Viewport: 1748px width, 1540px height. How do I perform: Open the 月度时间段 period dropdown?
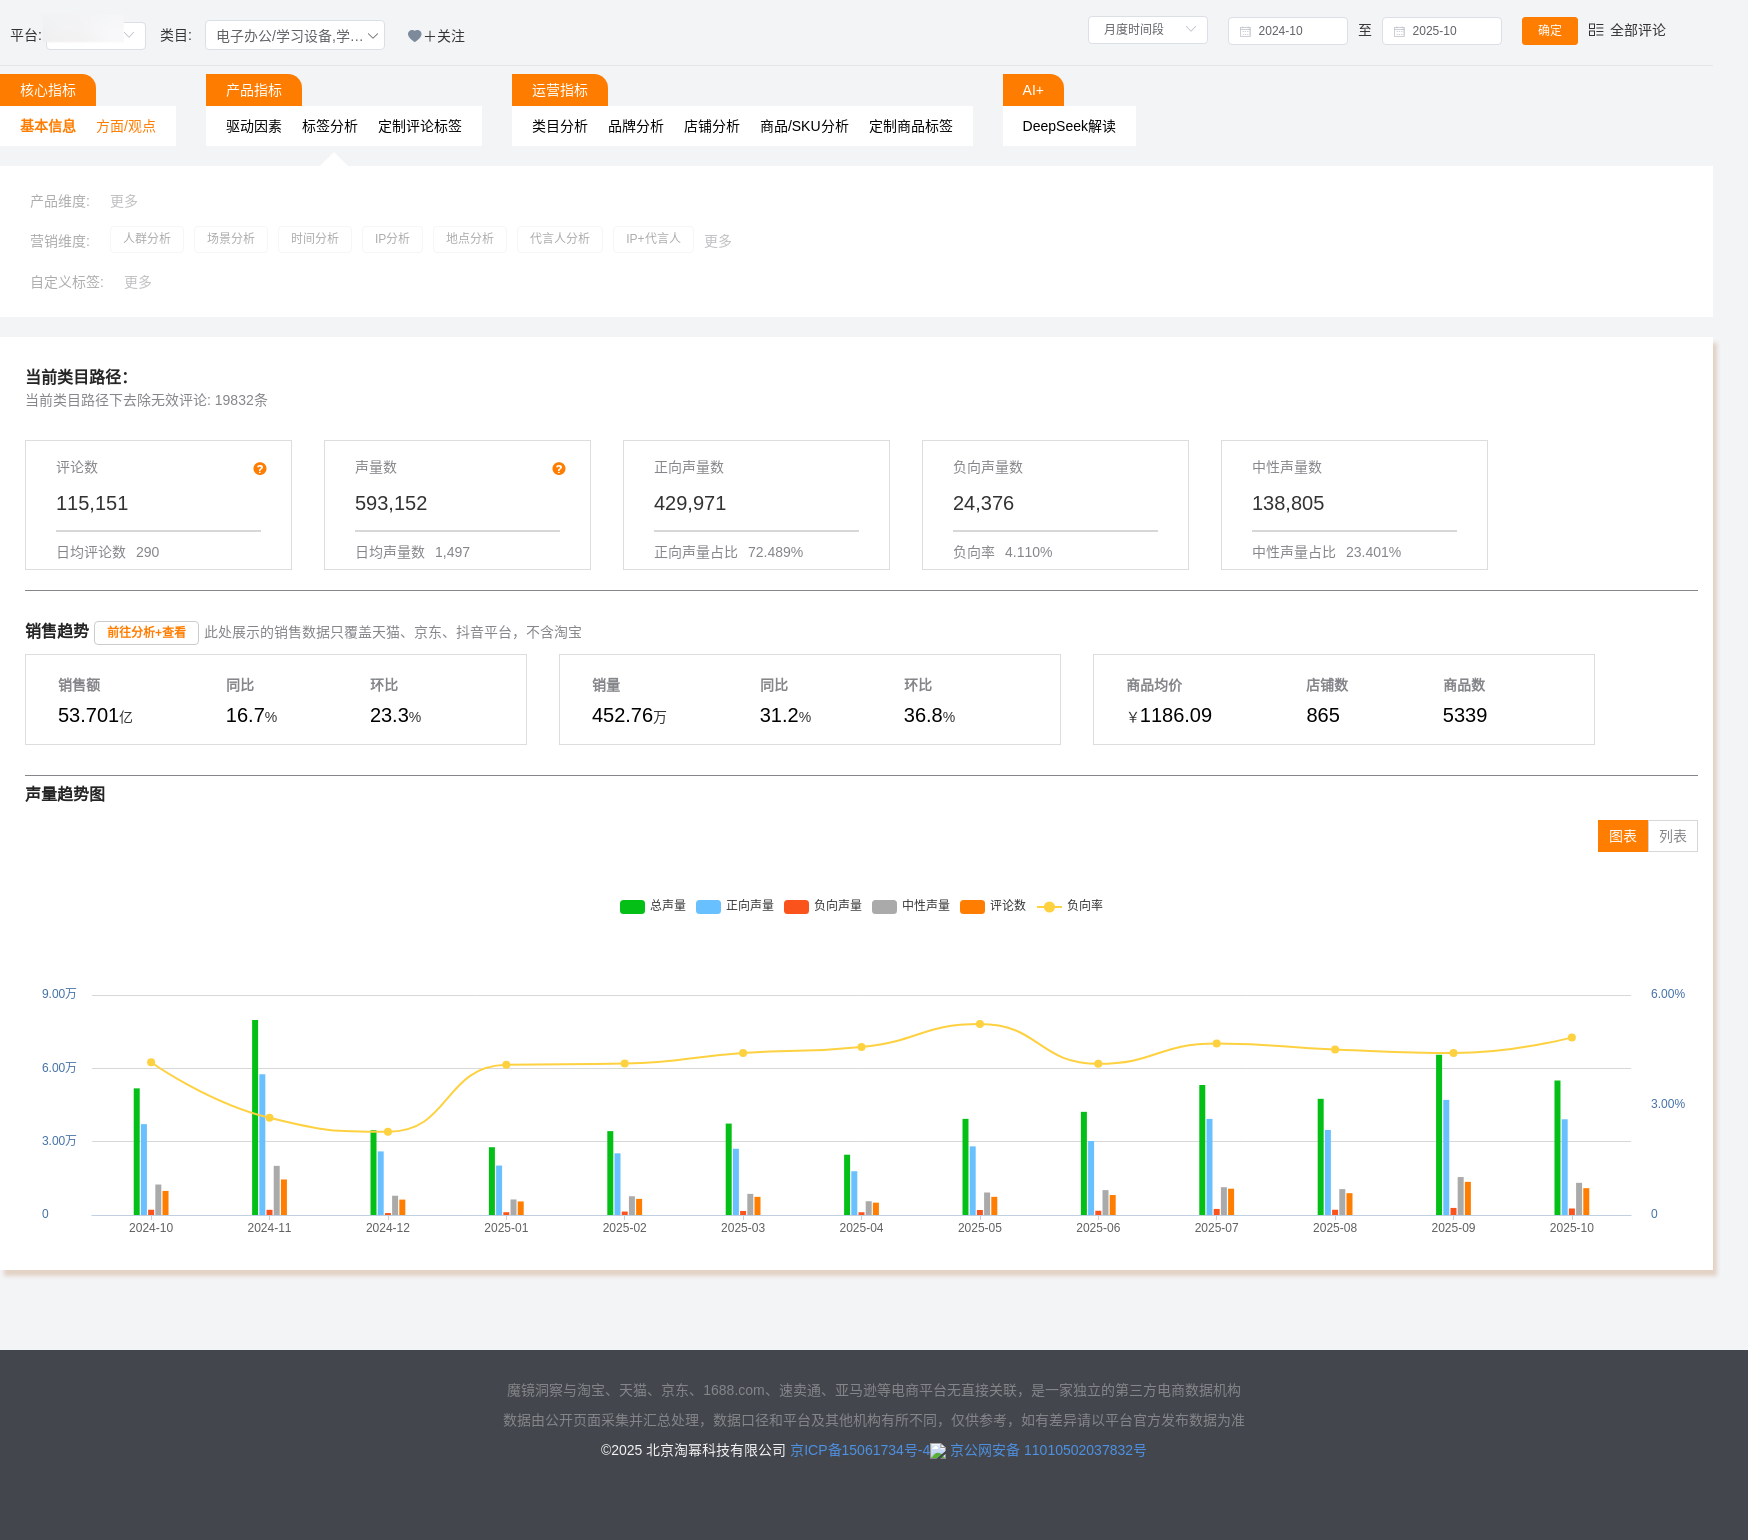point(1147,30)
